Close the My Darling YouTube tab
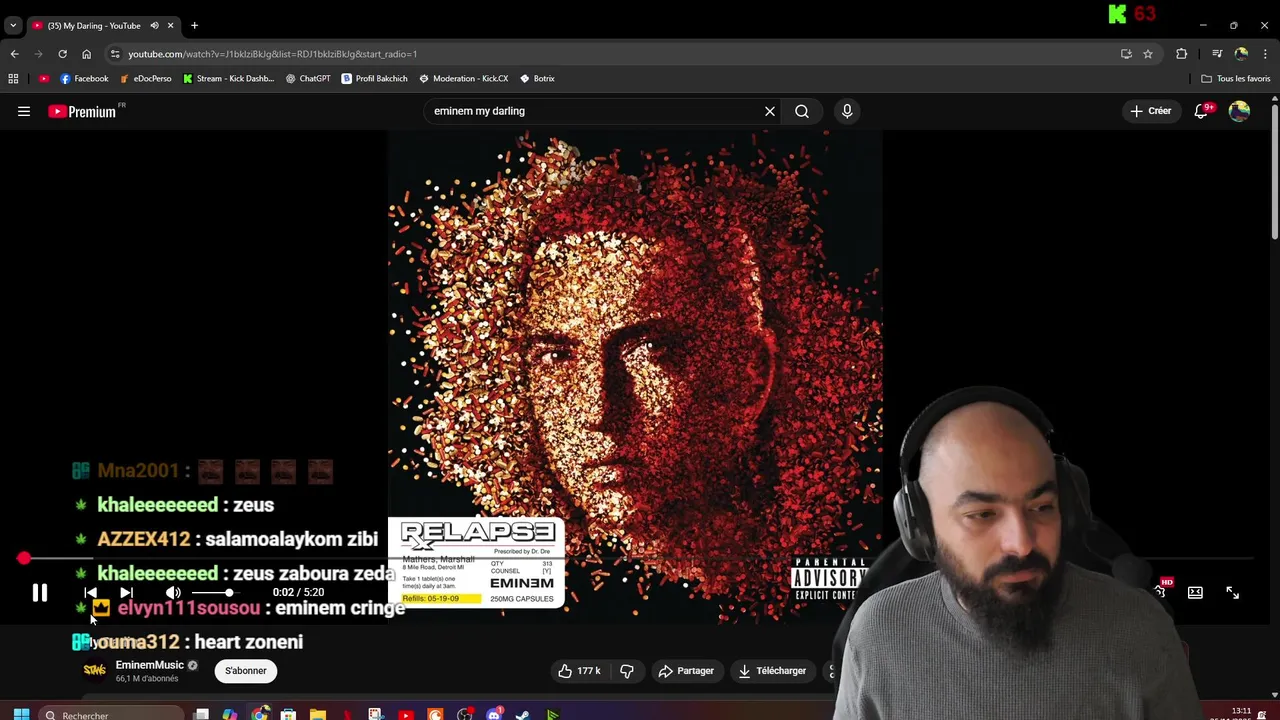Image resolution: width=1280 pixels, height=720 pixels. coord(170,25)
